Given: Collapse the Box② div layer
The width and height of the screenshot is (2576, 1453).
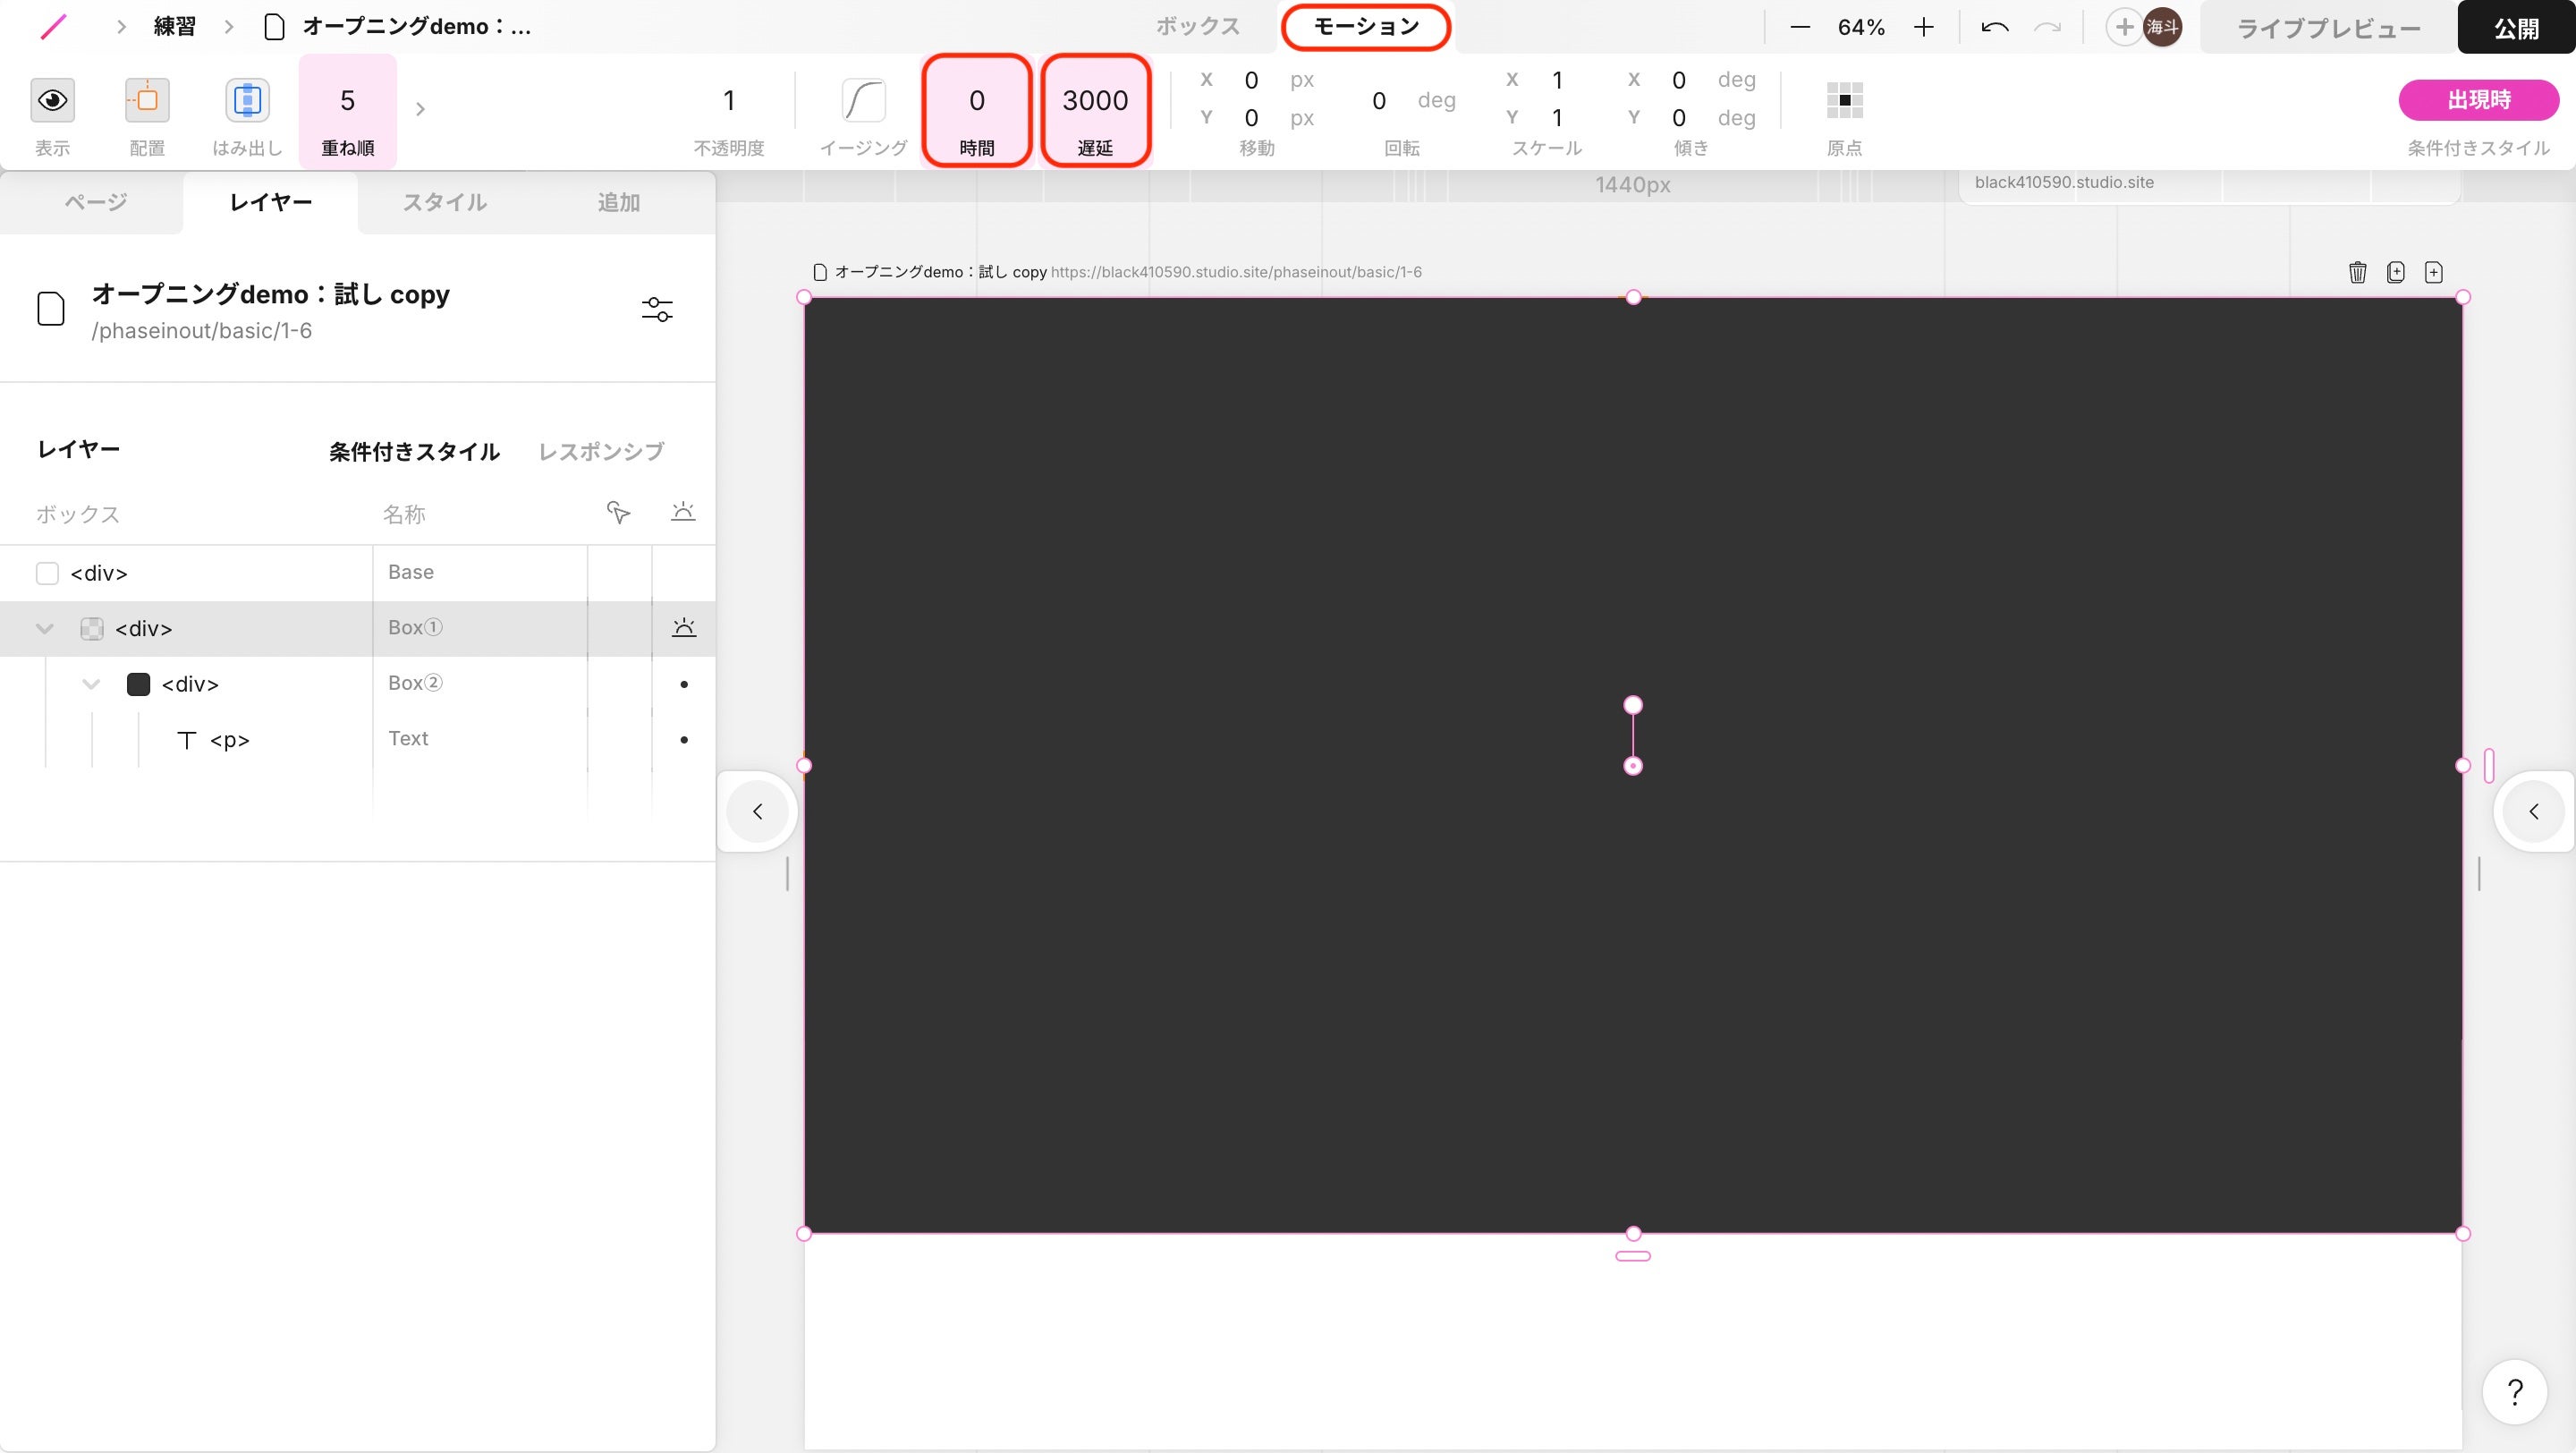Looking at the screenshot, I should 91,684.
